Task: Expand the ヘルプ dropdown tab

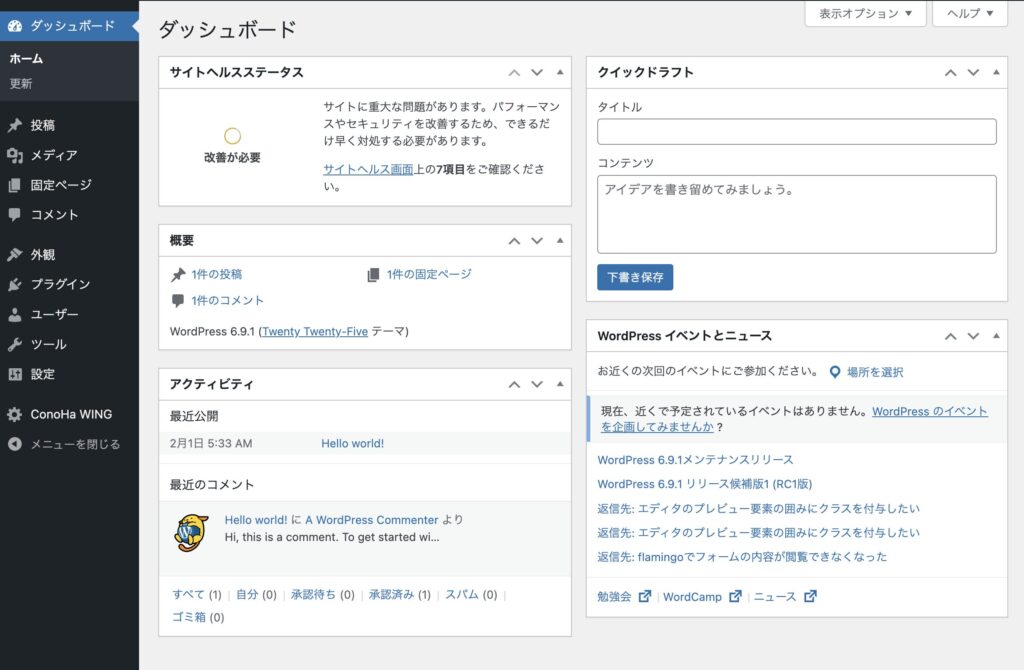Action: [x=969, y=14]
